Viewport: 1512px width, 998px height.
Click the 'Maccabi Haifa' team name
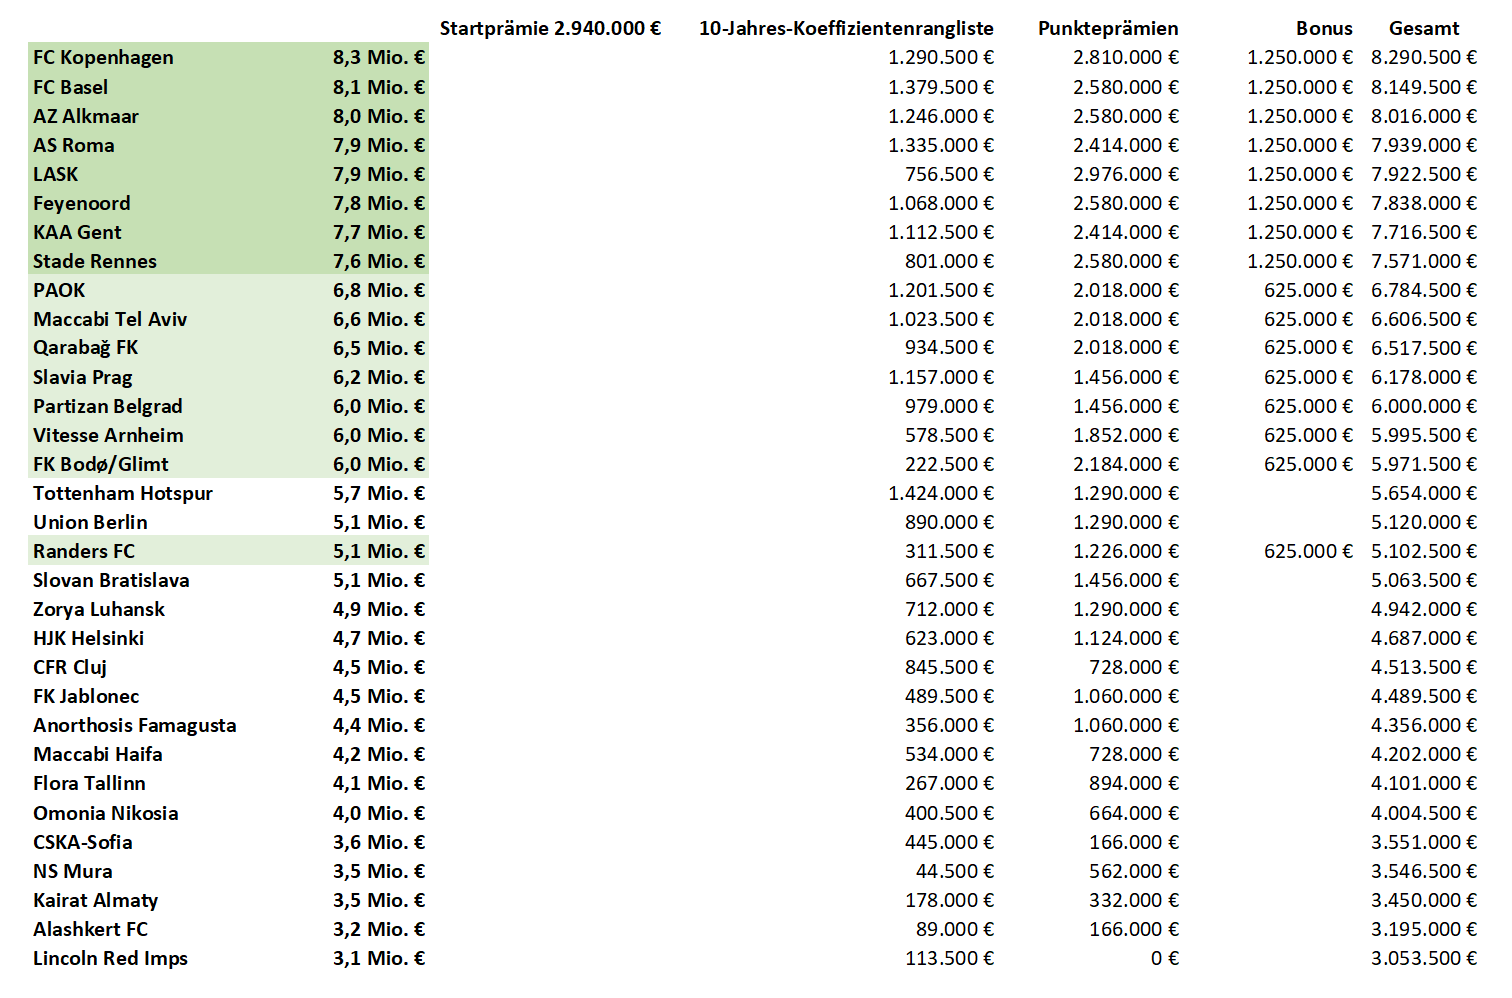point(97,754)
